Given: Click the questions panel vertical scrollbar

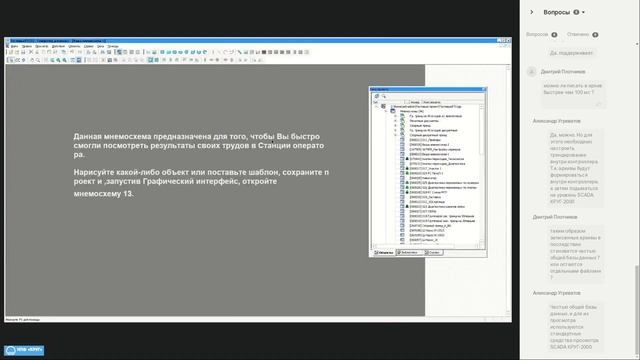Looking at the screenshot, I should [637, 310].
